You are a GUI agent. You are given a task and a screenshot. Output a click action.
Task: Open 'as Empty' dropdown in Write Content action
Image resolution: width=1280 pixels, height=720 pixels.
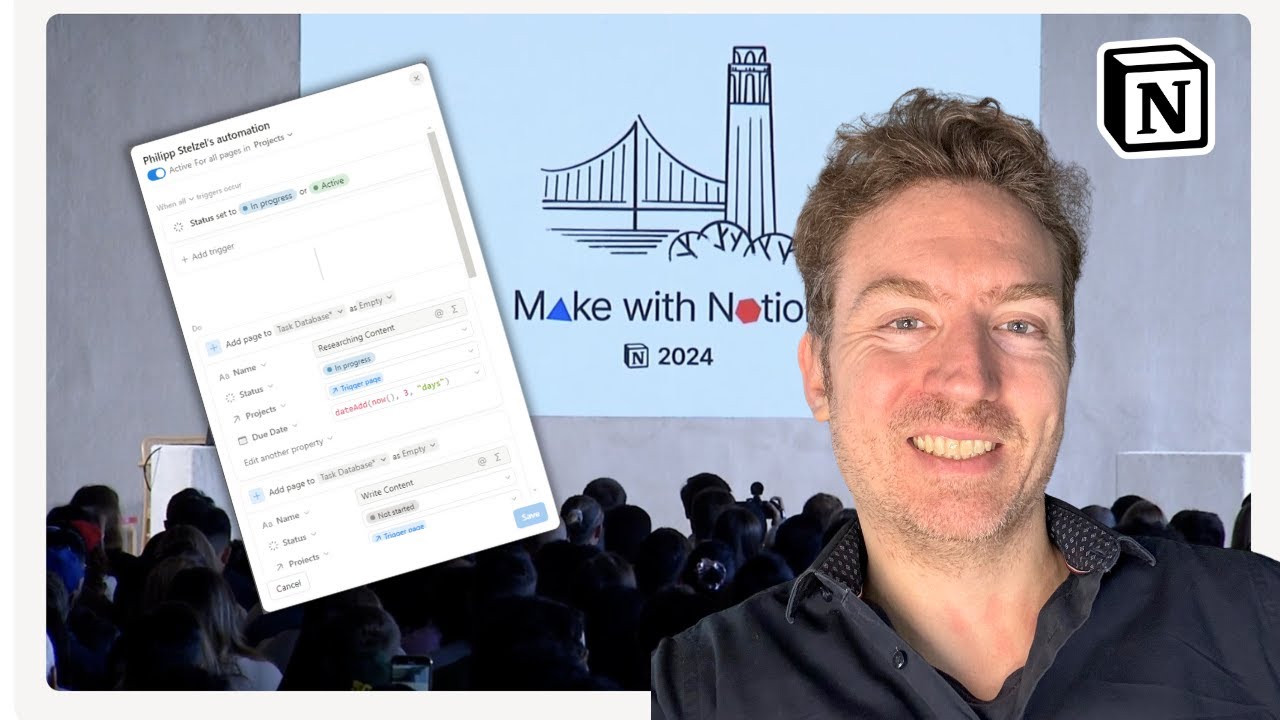(415, 450)
